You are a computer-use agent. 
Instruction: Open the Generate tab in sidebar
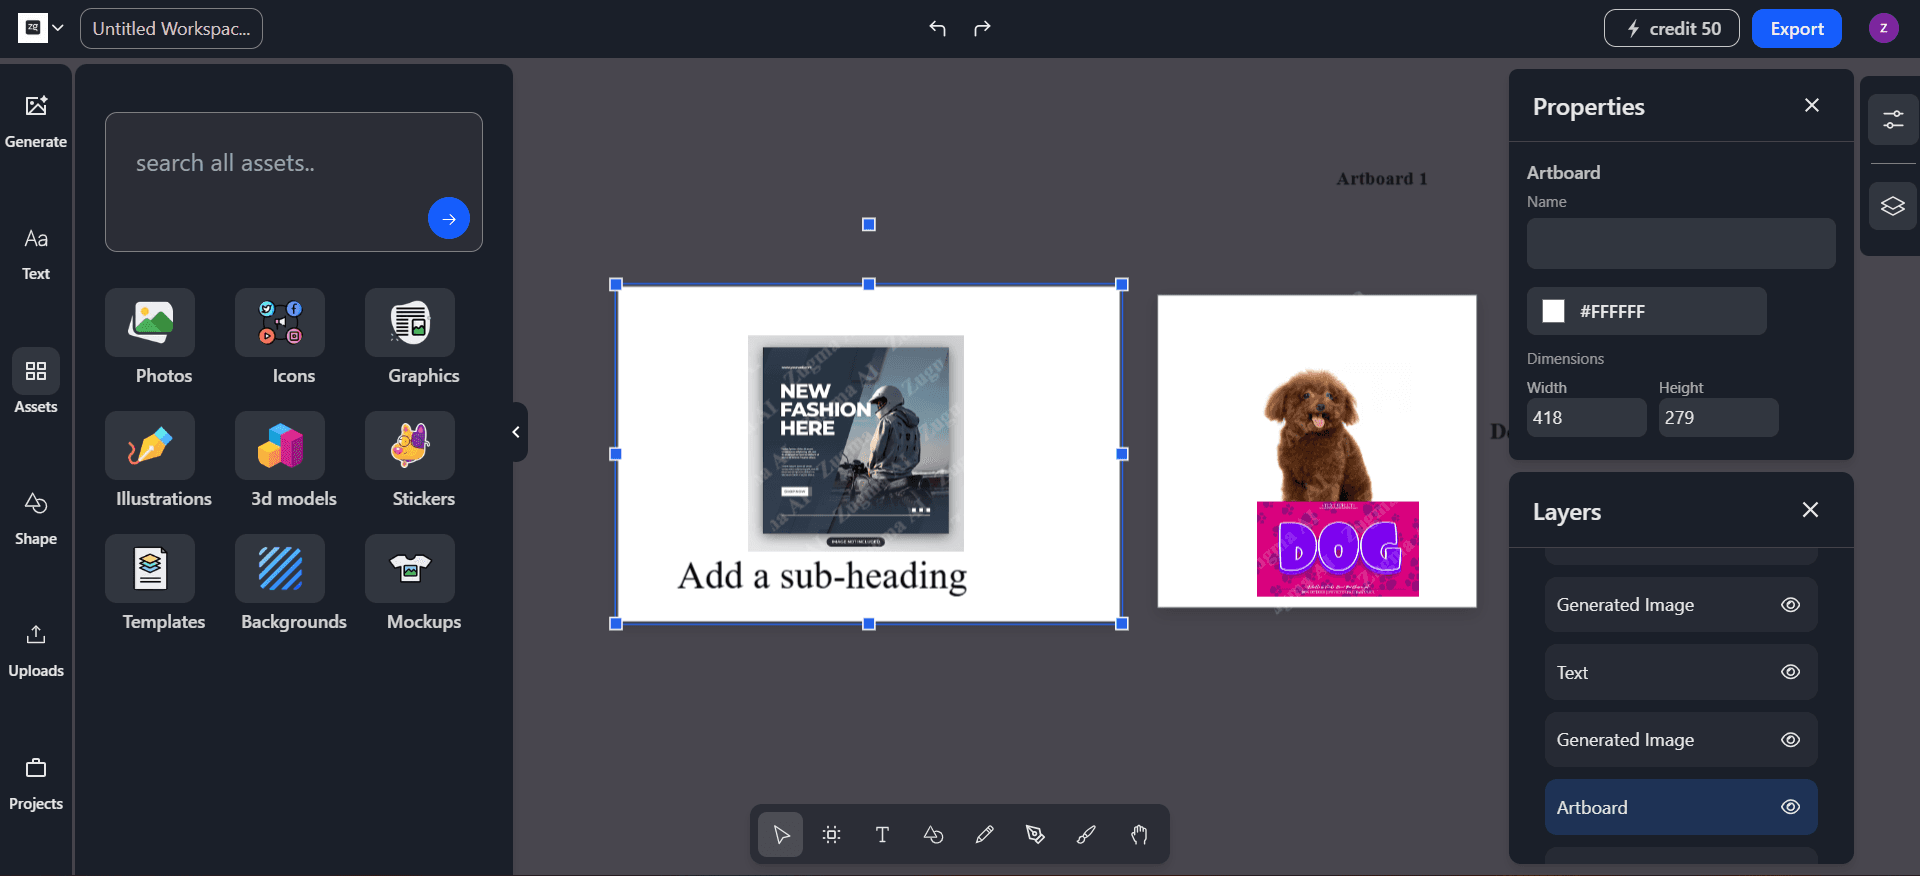pyautogui.click(x=36, y=120)
